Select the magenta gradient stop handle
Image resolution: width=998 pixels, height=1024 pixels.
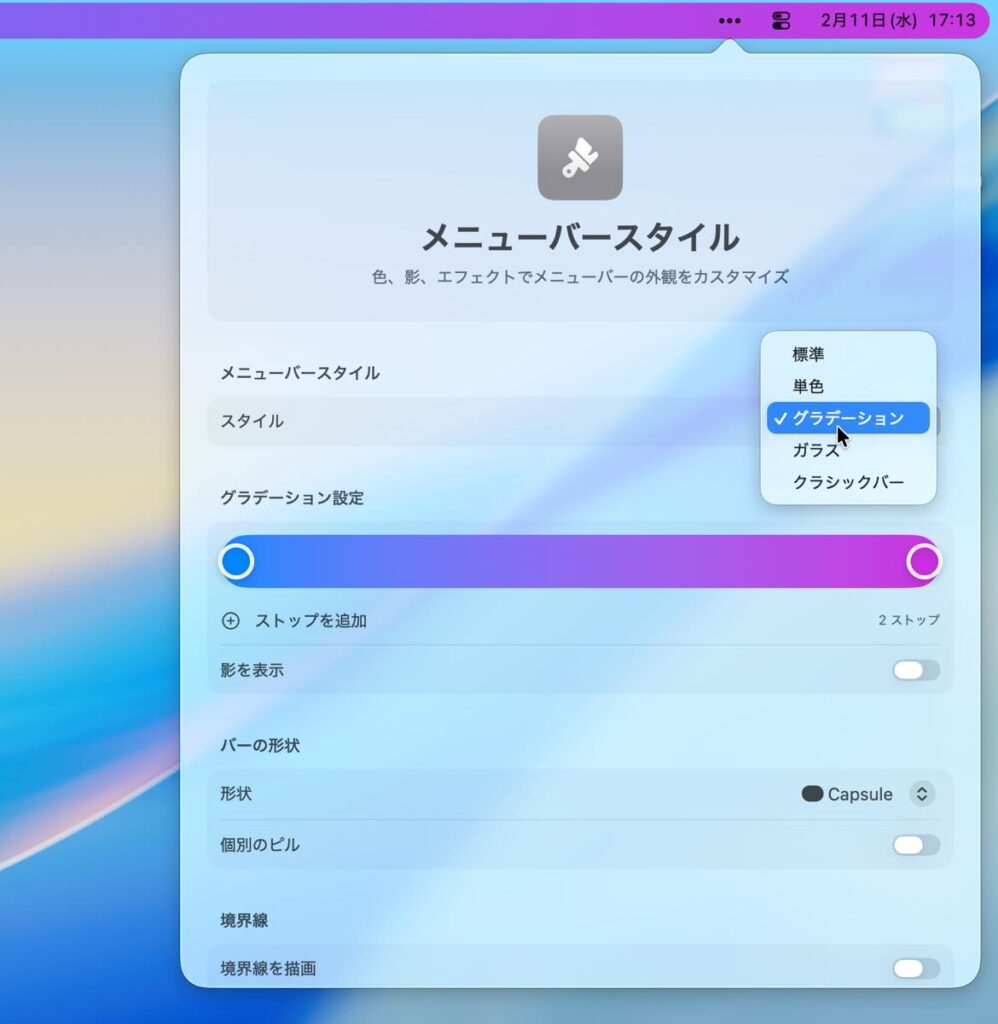[x=924, y=561]
